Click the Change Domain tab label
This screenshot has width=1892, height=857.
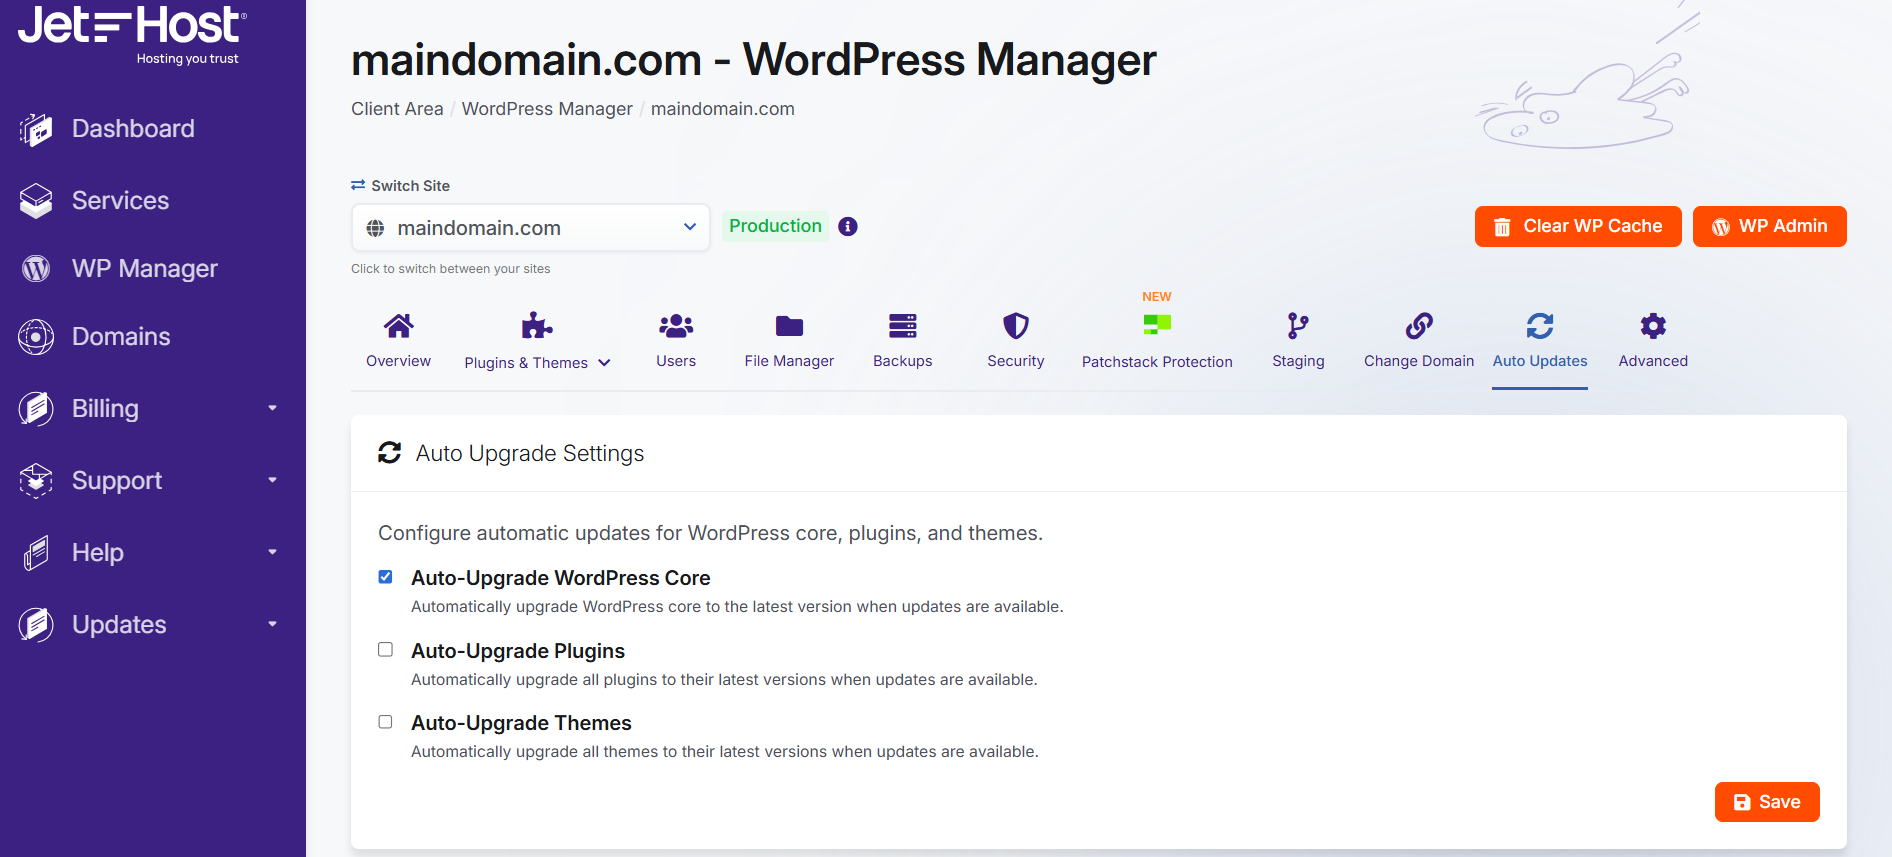tap(1419, 361)
